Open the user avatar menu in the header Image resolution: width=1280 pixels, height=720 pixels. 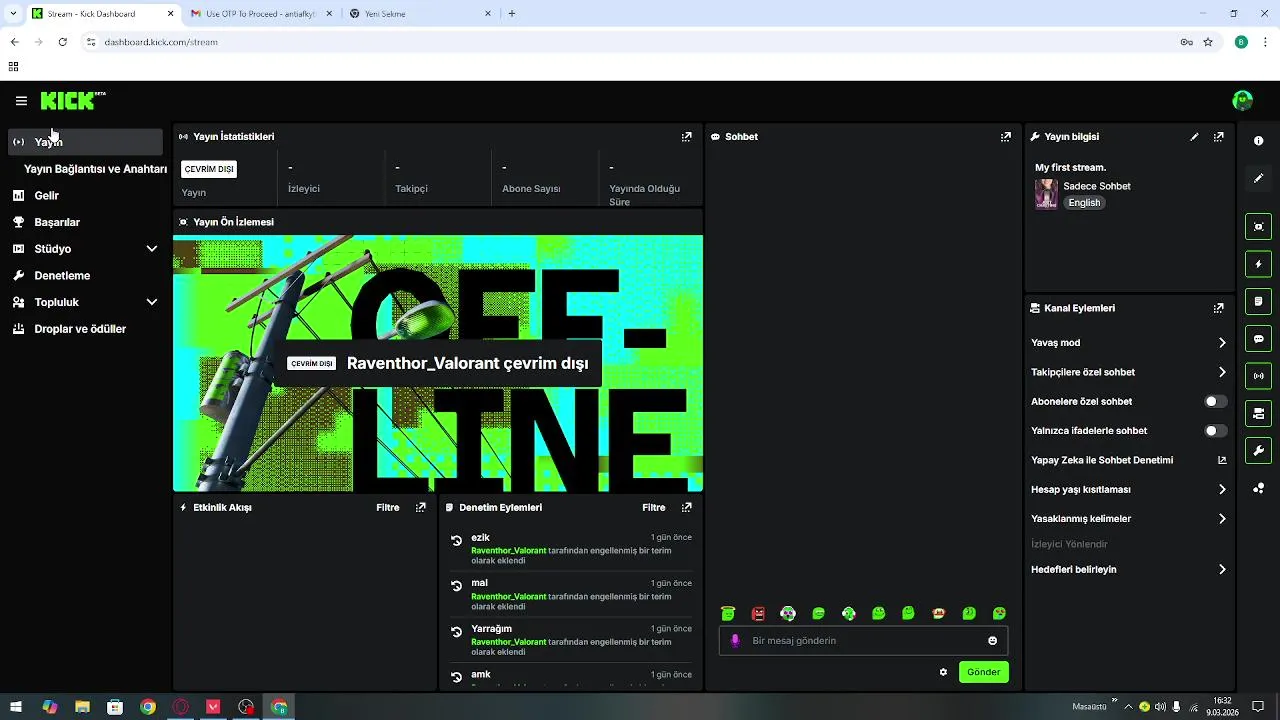coord(1243,100)
